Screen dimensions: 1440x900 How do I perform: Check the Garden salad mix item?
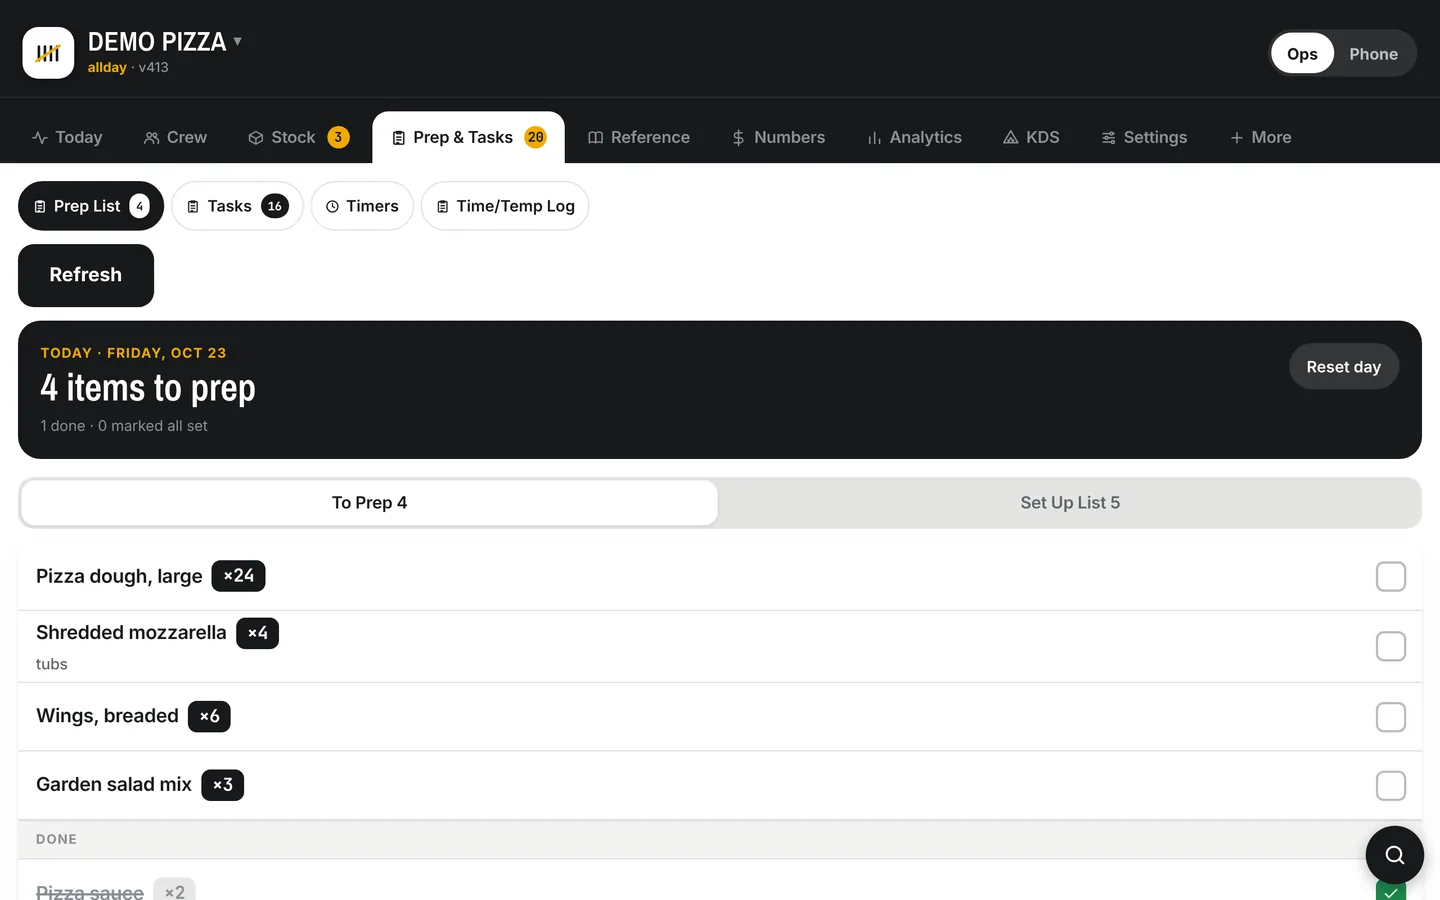pyautogui.click(x=1391, y=786)
